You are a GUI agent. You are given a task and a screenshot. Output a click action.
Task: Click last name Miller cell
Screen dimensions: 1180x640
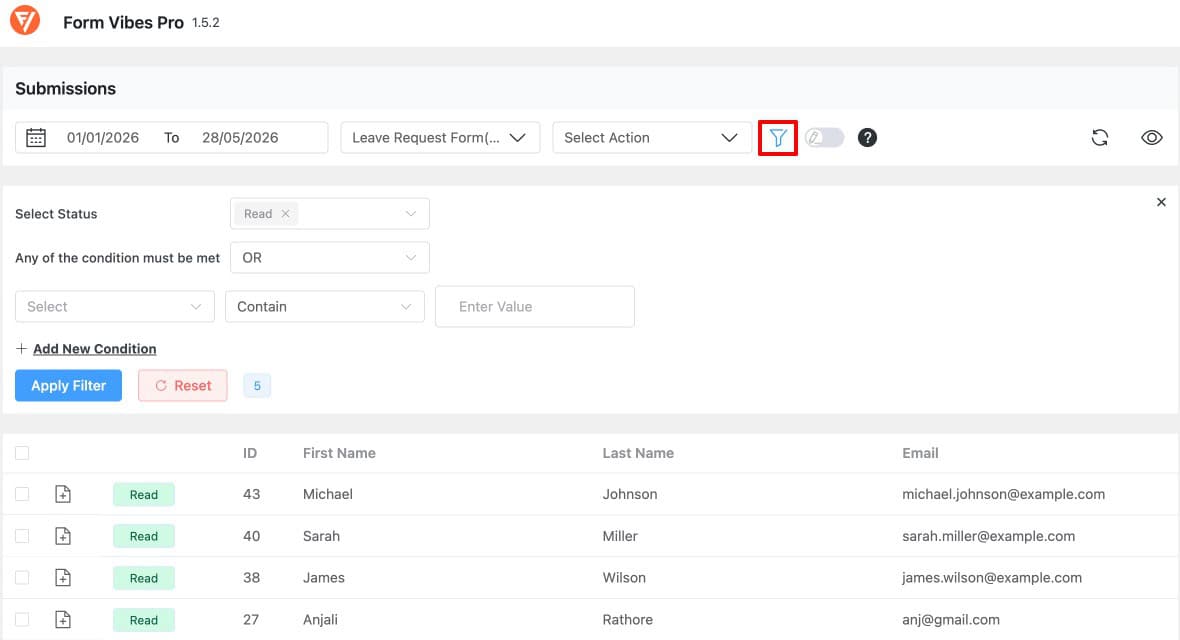(620, 536)
